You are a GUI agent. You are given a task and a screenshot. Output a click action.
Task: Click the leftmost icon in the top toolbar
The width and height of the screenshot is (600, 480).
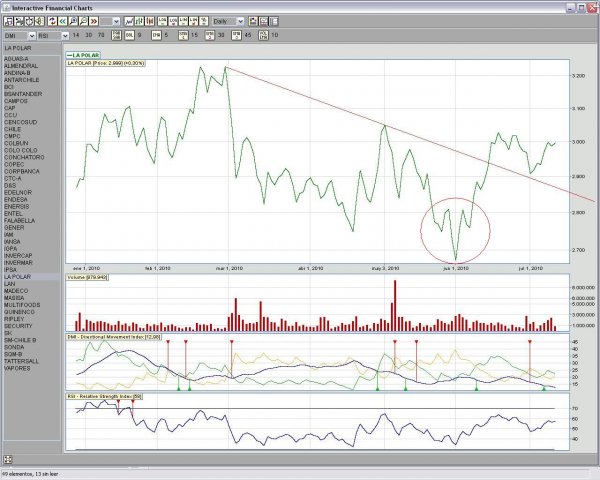8,21
